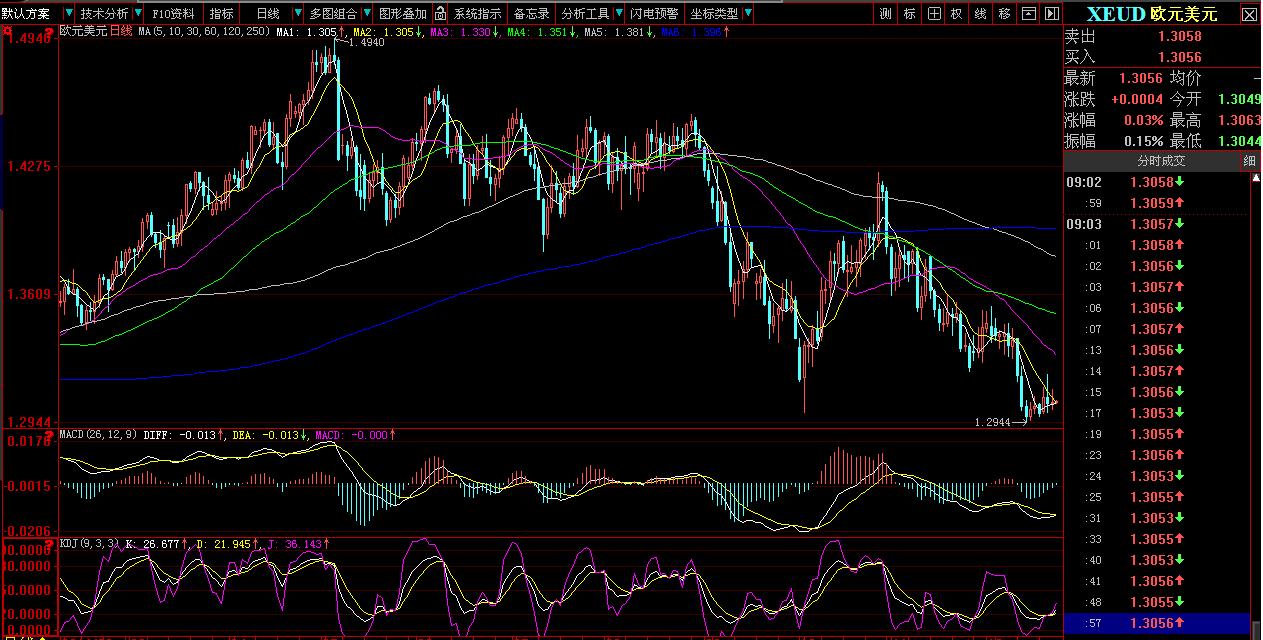This screenshot has width=1263, height=640.
Task: Click the 最高 value 1.3063
Action: coord(1239,120)
